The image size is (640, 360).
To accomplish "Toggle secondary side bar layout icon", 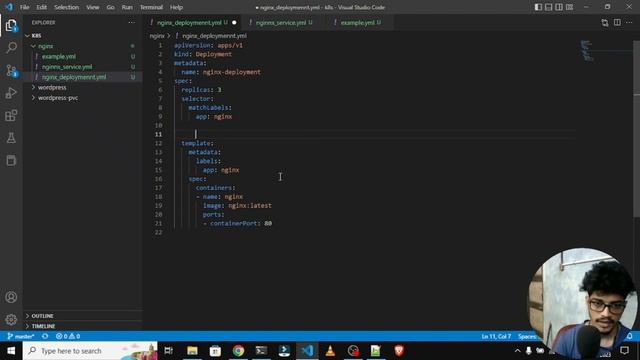I will (x=559, y=7).
